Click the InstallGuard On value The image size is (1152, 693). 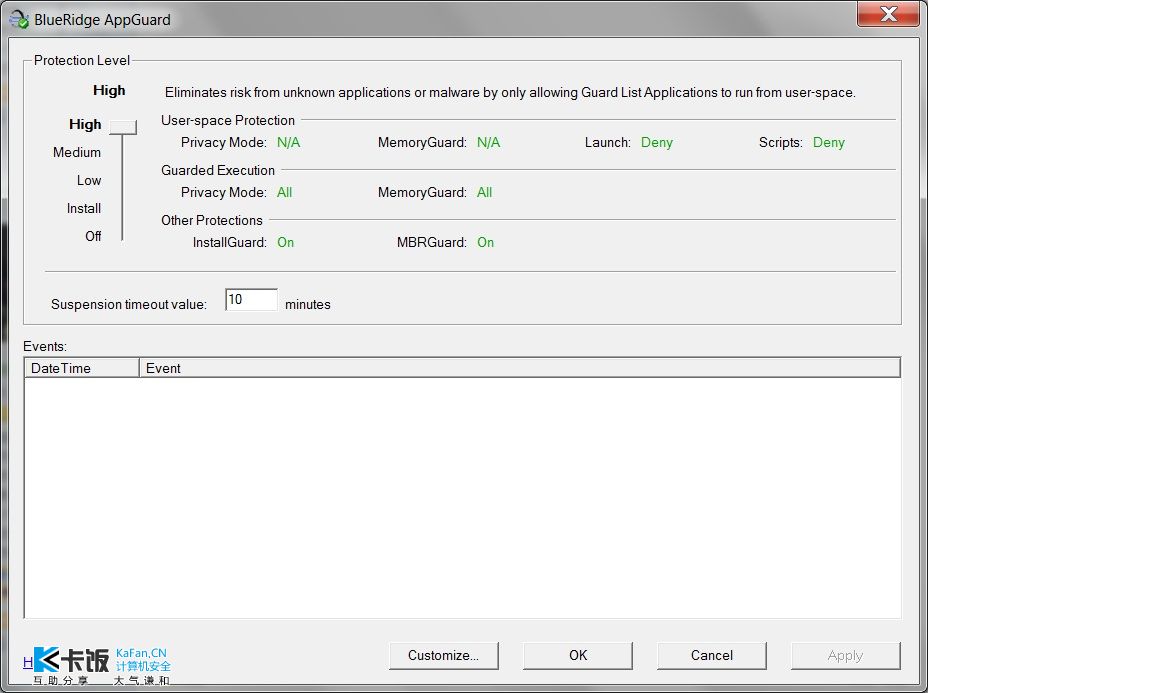coord(285,243)
